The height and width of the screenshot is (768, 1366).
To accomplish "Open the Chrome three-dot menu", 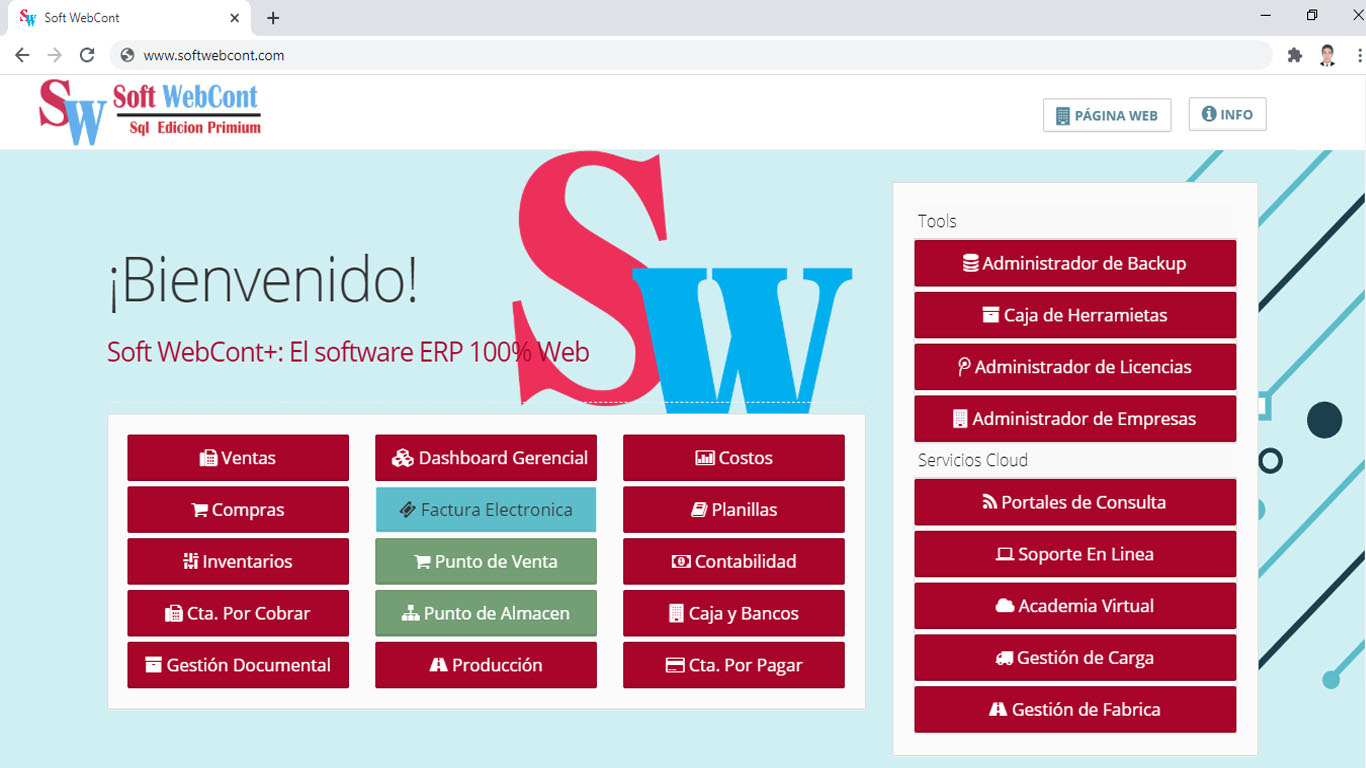I will coord(1359,55).
